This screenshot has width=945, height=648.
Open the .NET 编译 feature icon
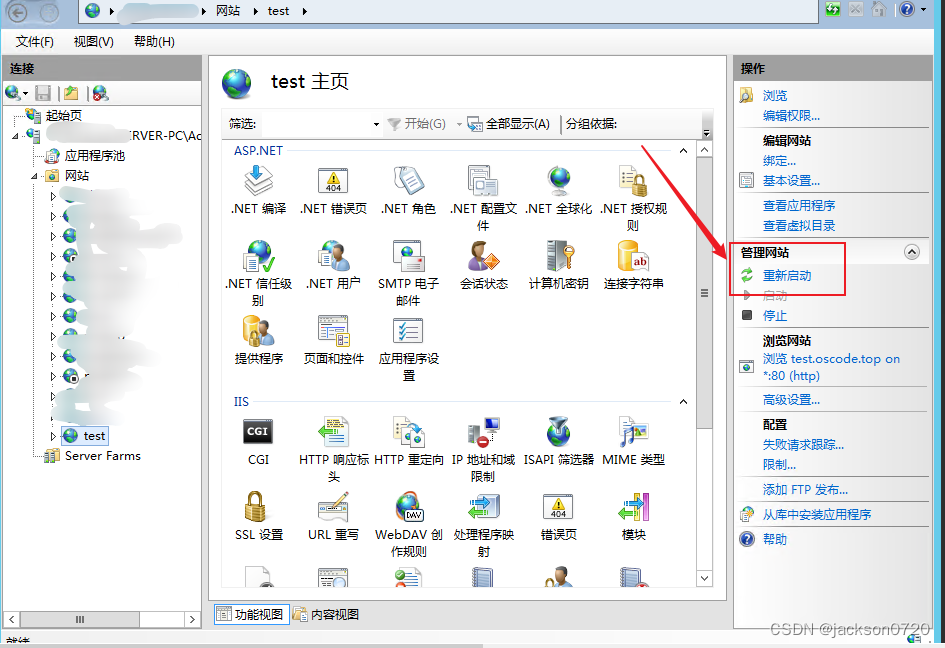(259, 183)
